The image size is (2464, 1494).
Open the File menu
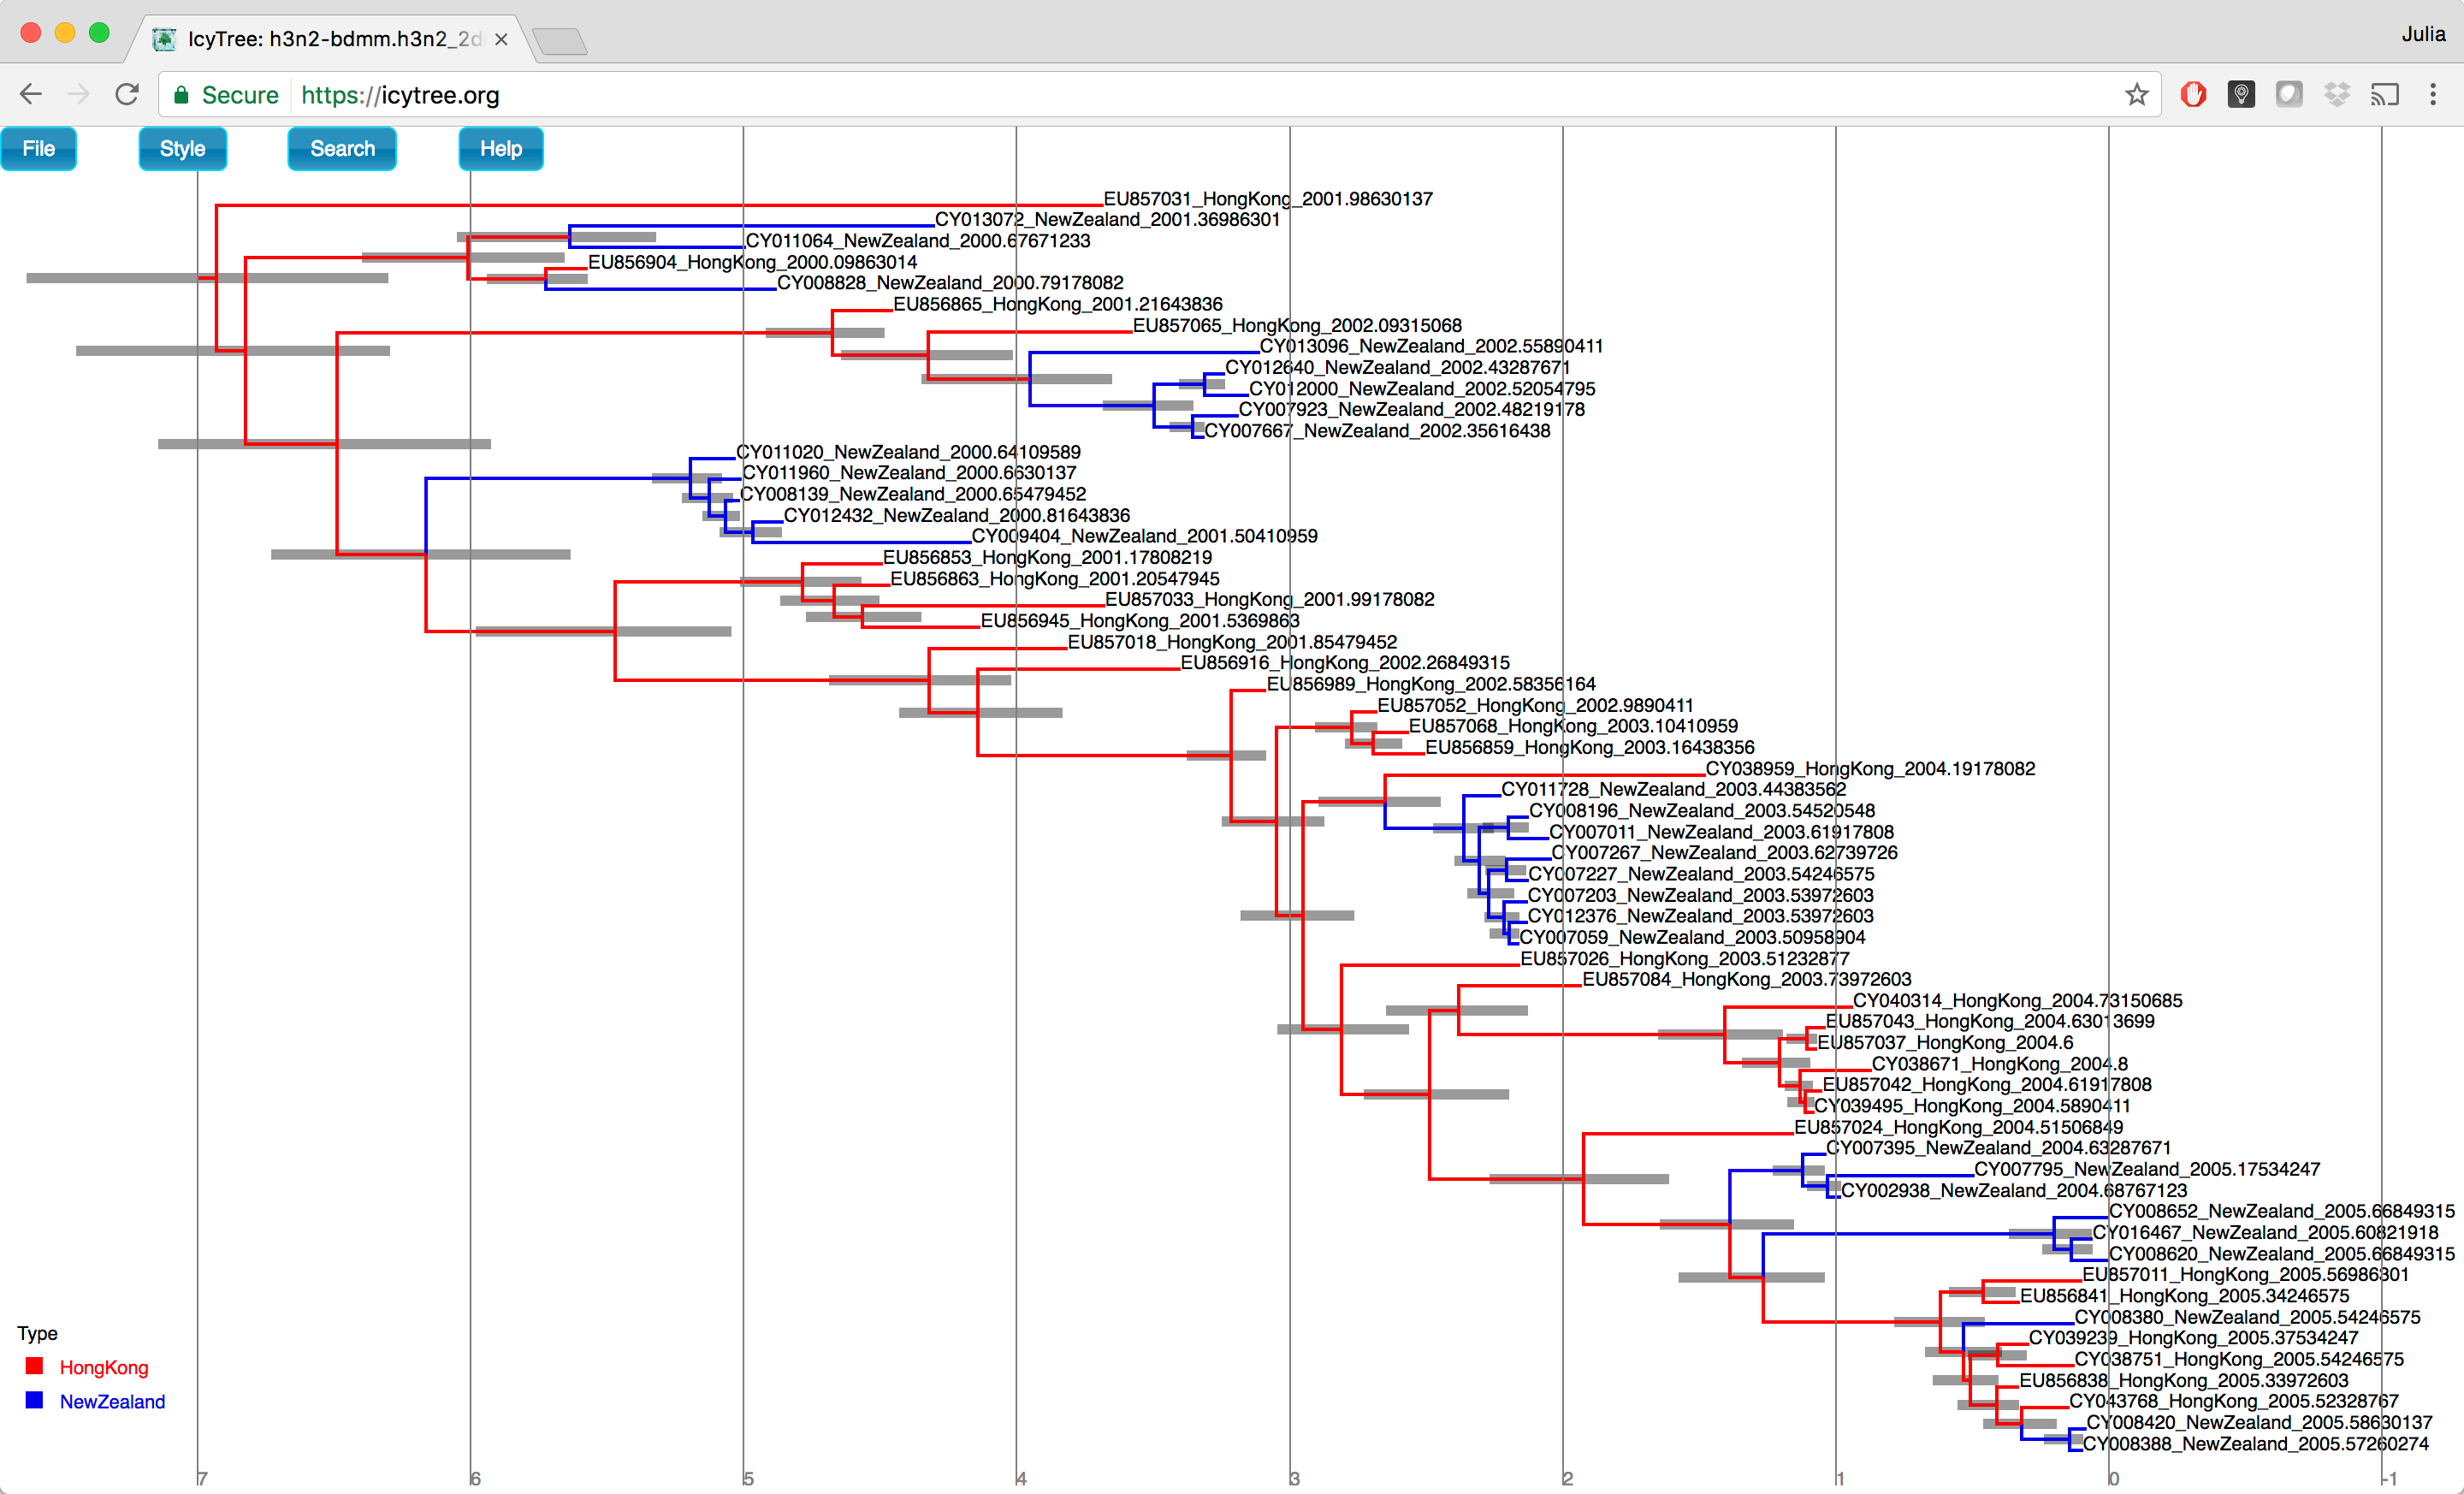point(38,149)
